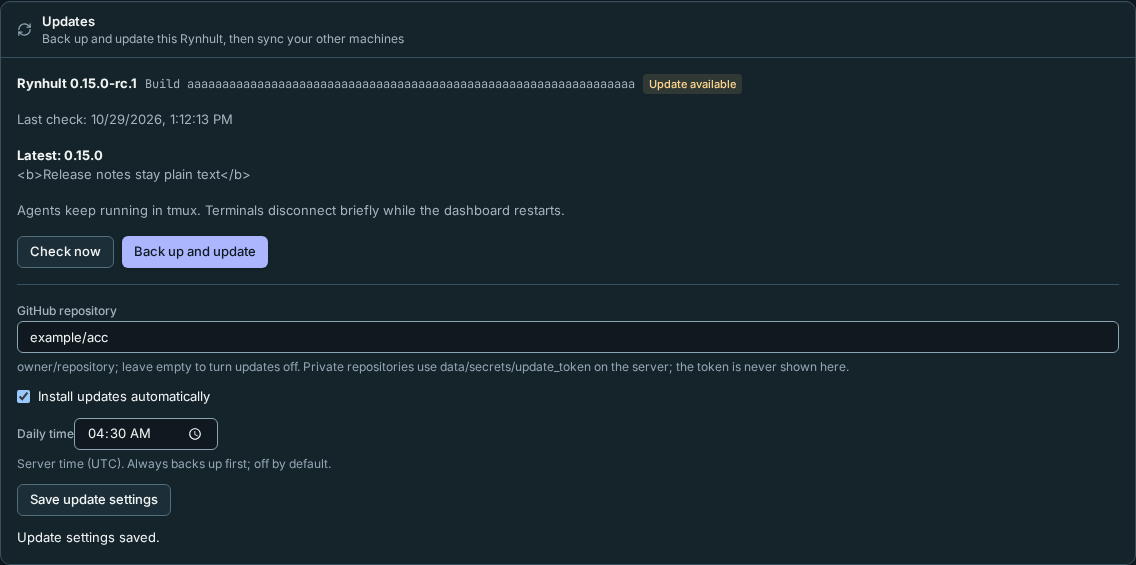Click the GitHub repository label

tap(67, 311)
